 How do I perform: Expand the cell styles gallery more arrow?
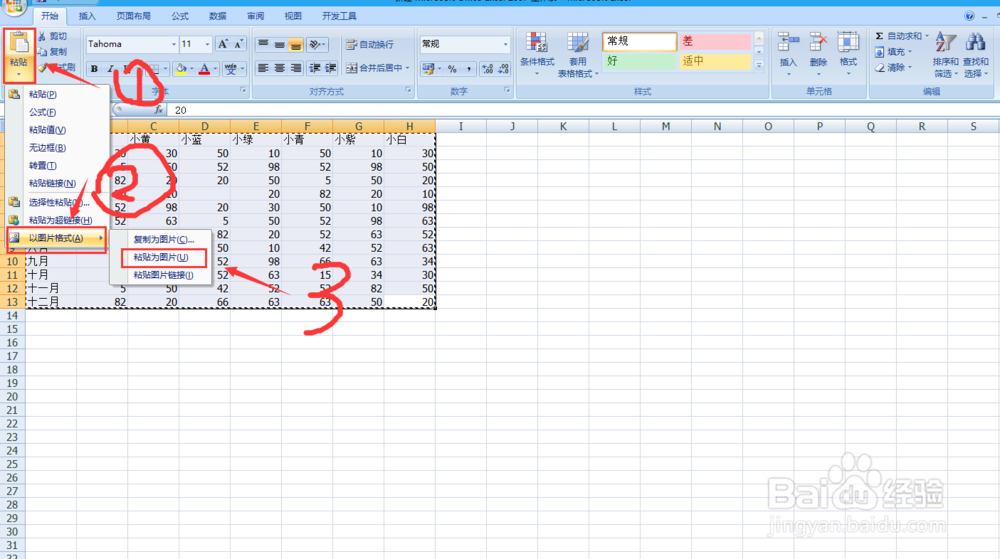[x=759, y=65]
